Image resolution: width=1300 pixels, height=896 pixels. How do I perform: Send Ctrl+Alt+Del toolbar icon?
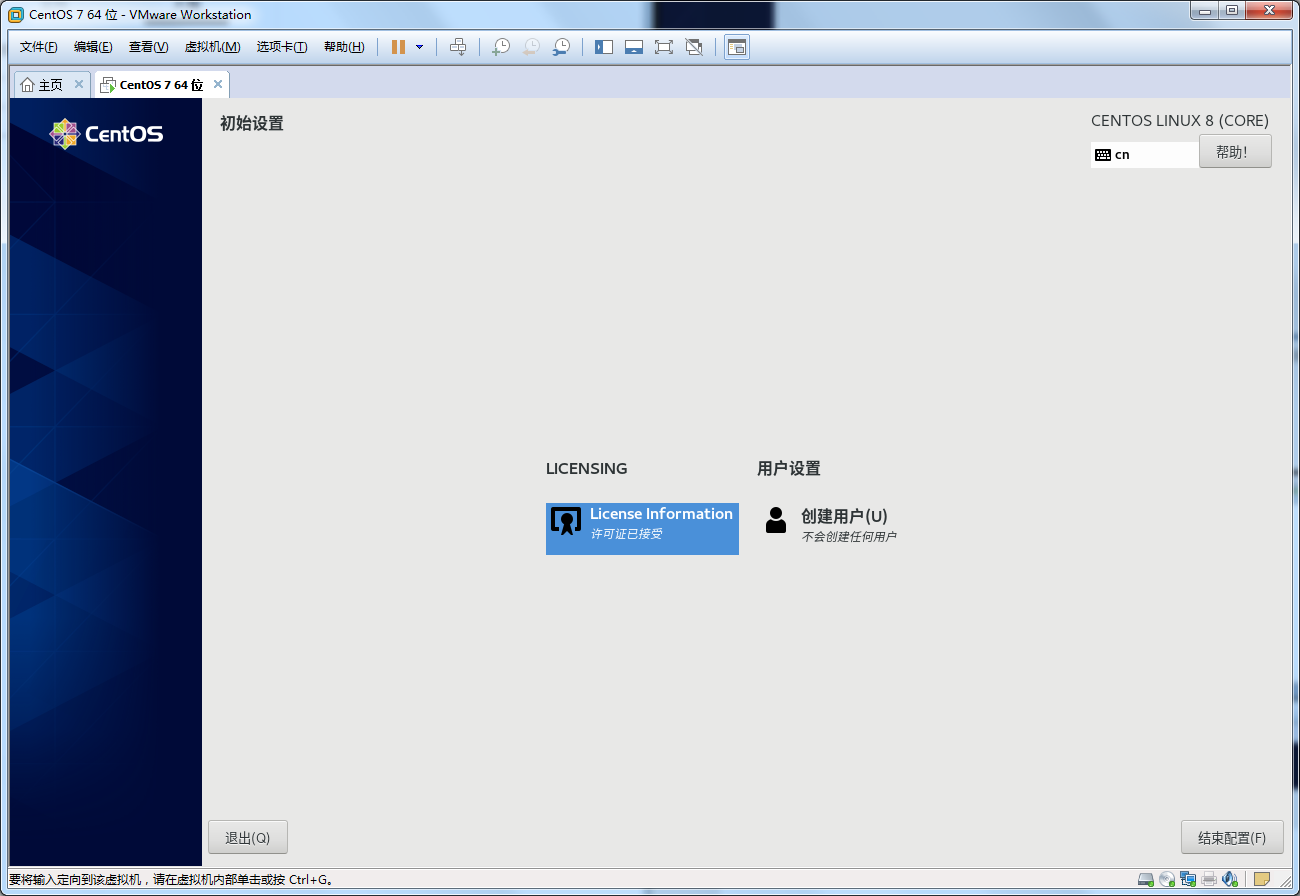(x=458, y=47)
